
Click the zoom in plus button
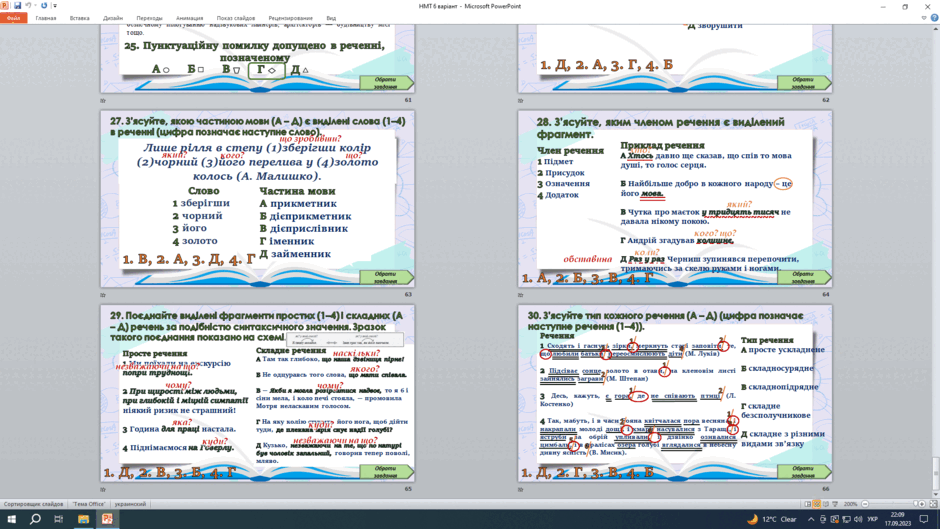922,504
